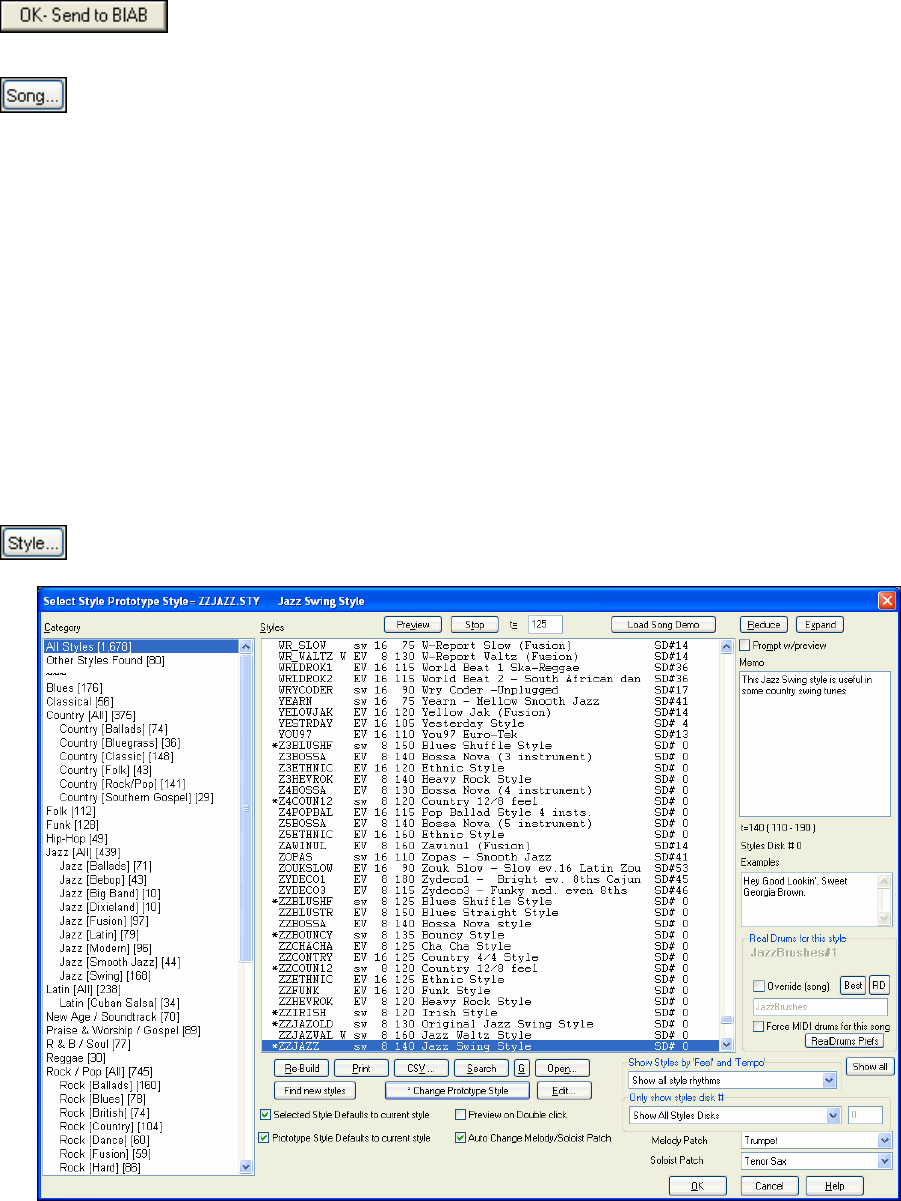This screenshot has width=901, height=1201.
Task: Toggle Force MIDI drums for this song
Action: coord(758,1026)
